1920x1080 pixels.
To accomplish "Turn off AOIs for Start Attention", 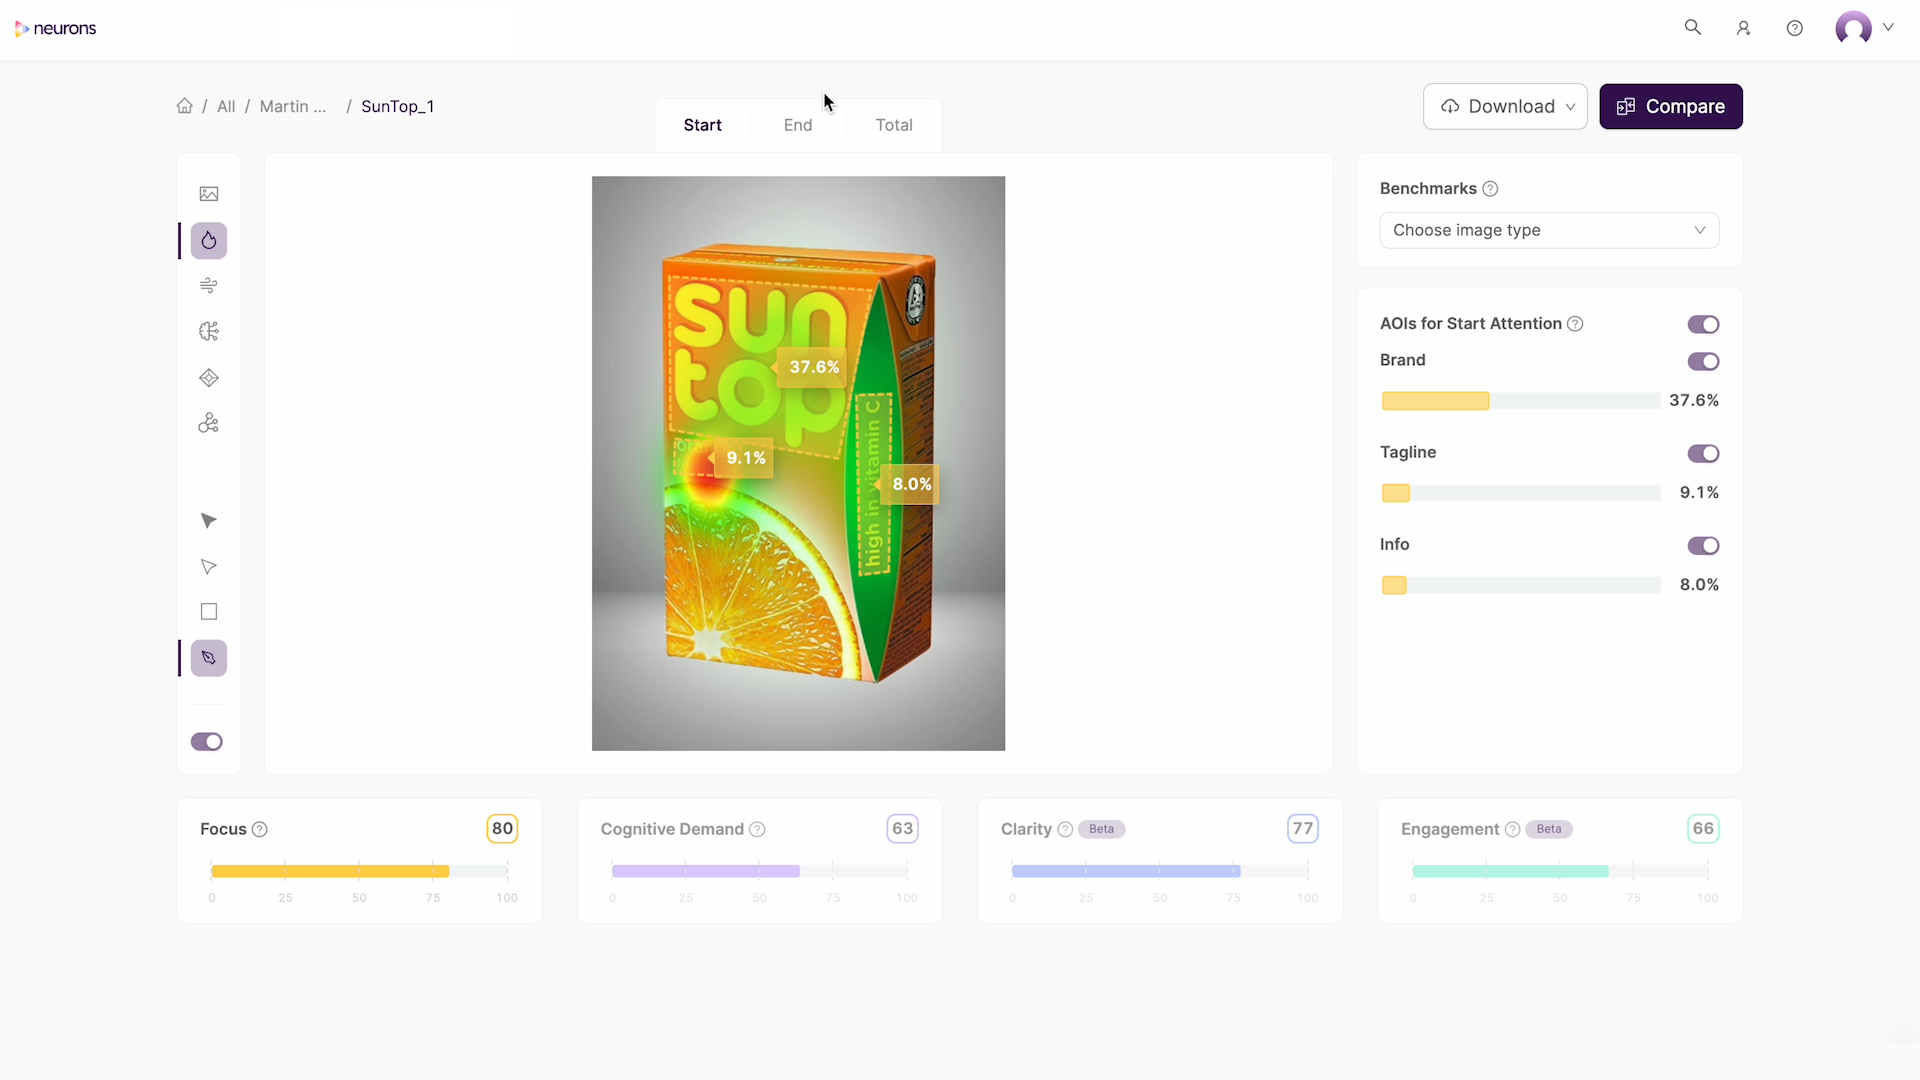I will point(1703,324).
